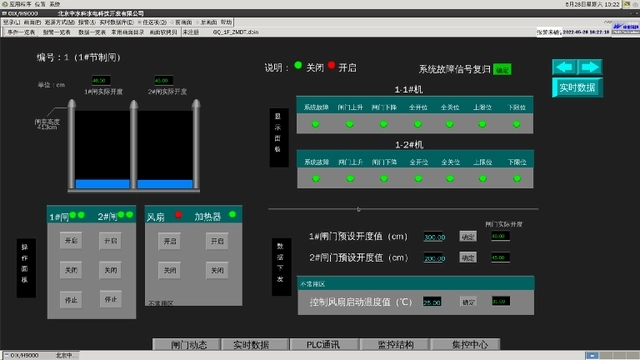The image size is (640, 360).
Task: Click 确定 beside 控制风扇启动温度值
Action: (x=468, y=302)
